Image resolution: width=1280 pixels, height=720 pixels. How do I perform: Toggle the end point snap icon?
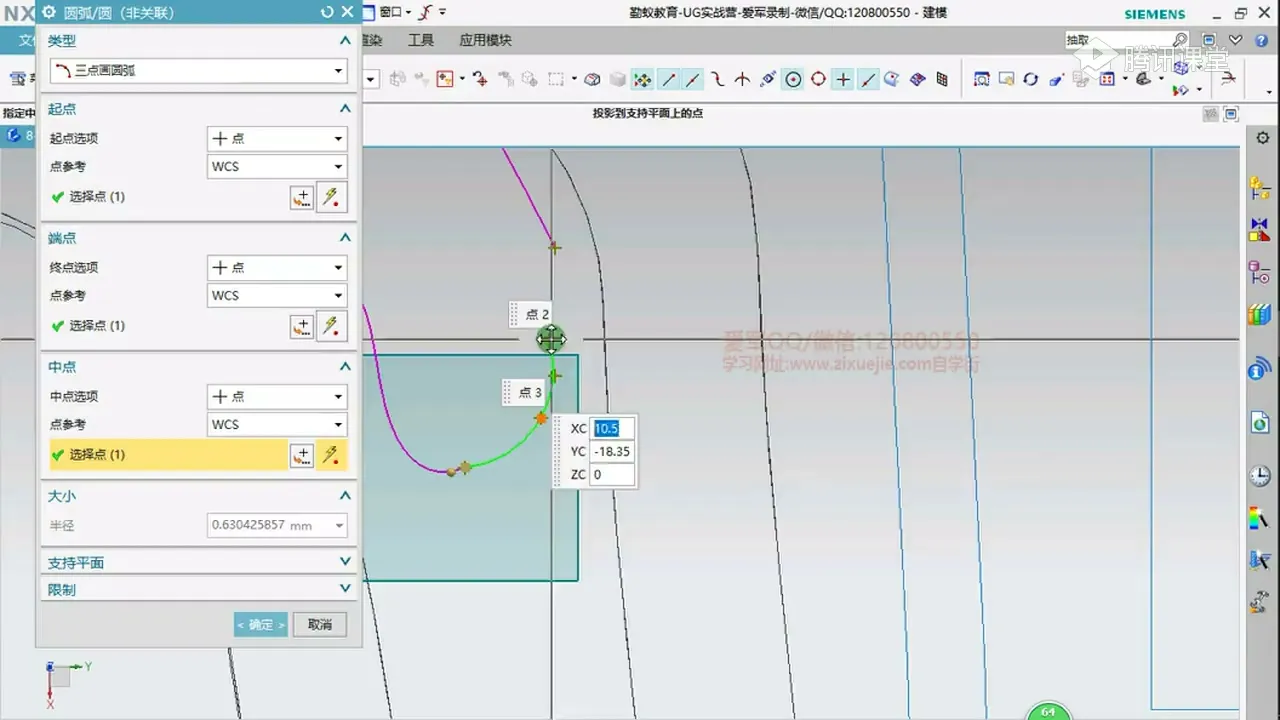(668, 80)
